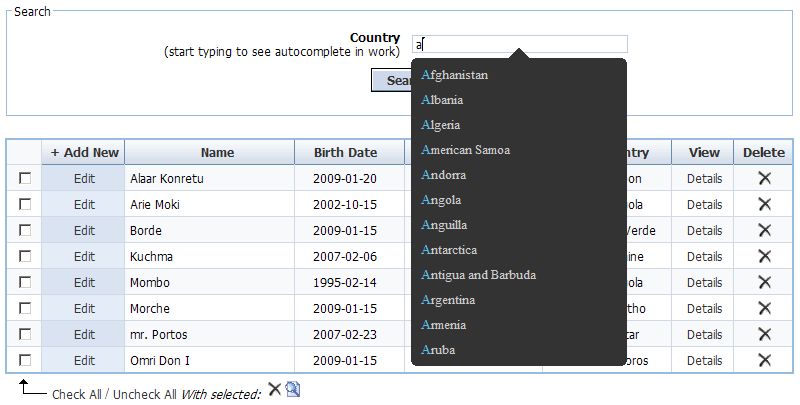Focus the Country search input field
Image resolution: width=800 pixels, height=405 pixels.
pos(520,44)
